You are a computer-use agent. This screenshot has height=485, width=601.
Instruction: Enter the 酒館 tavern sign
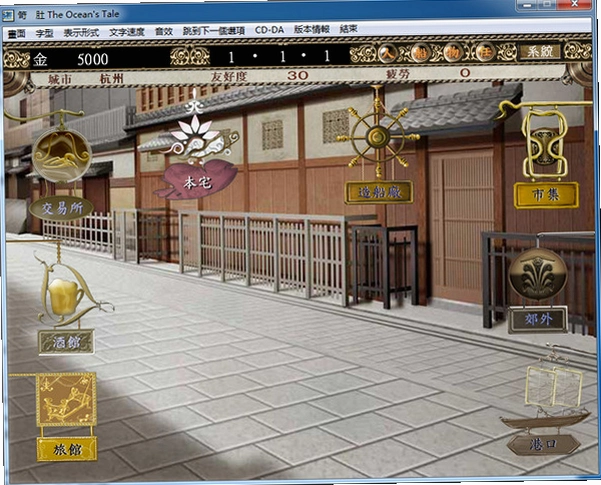coord(67,342)
